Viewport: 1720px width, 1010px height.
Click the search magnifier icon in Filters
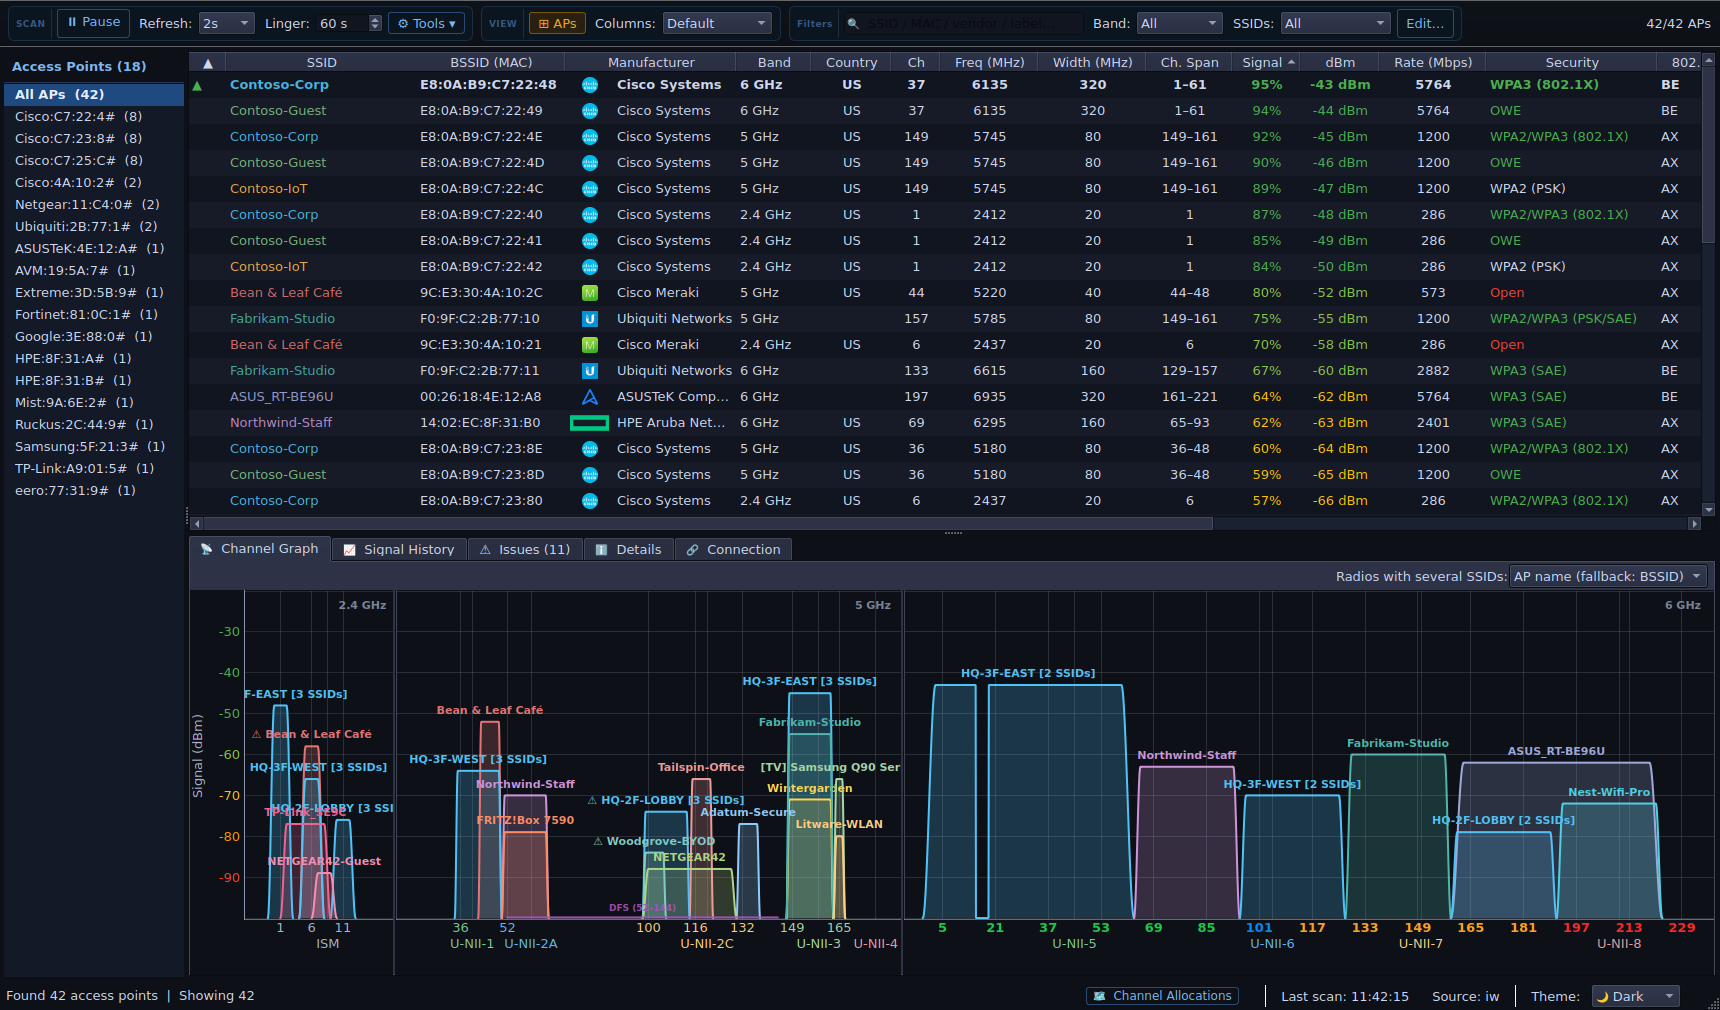pyautogui.click(x=852, y=23)
